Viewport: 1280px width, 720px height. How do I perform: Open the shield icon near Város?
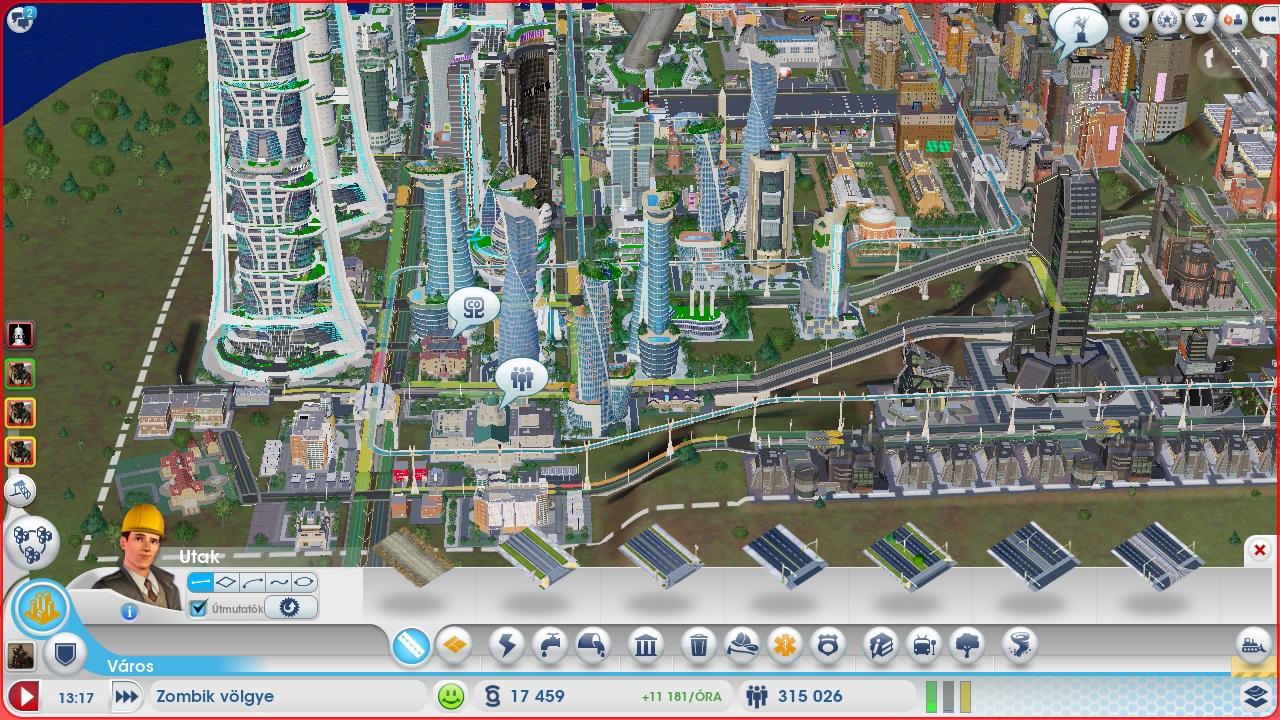[64, 654]
